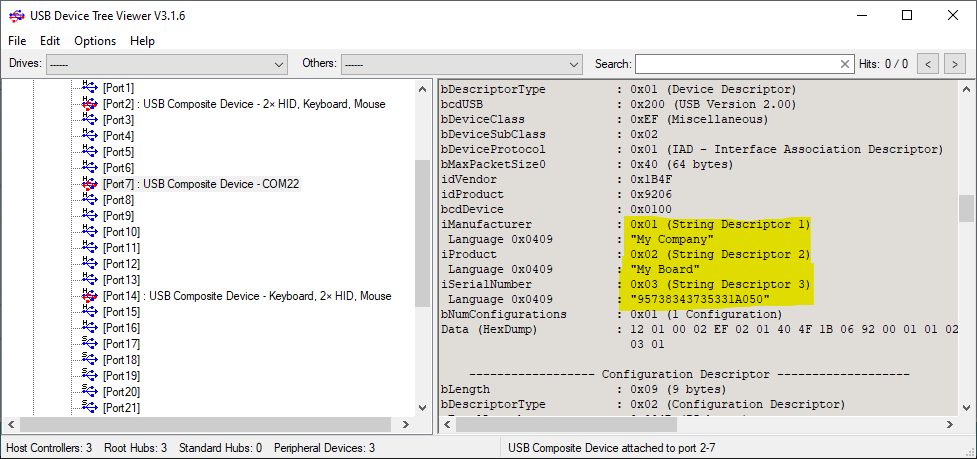Screen dimensions: 977x459
Task: Click the bDeviceClass 0xEF Miscellaneous value
Action: [x=699, y=119]
